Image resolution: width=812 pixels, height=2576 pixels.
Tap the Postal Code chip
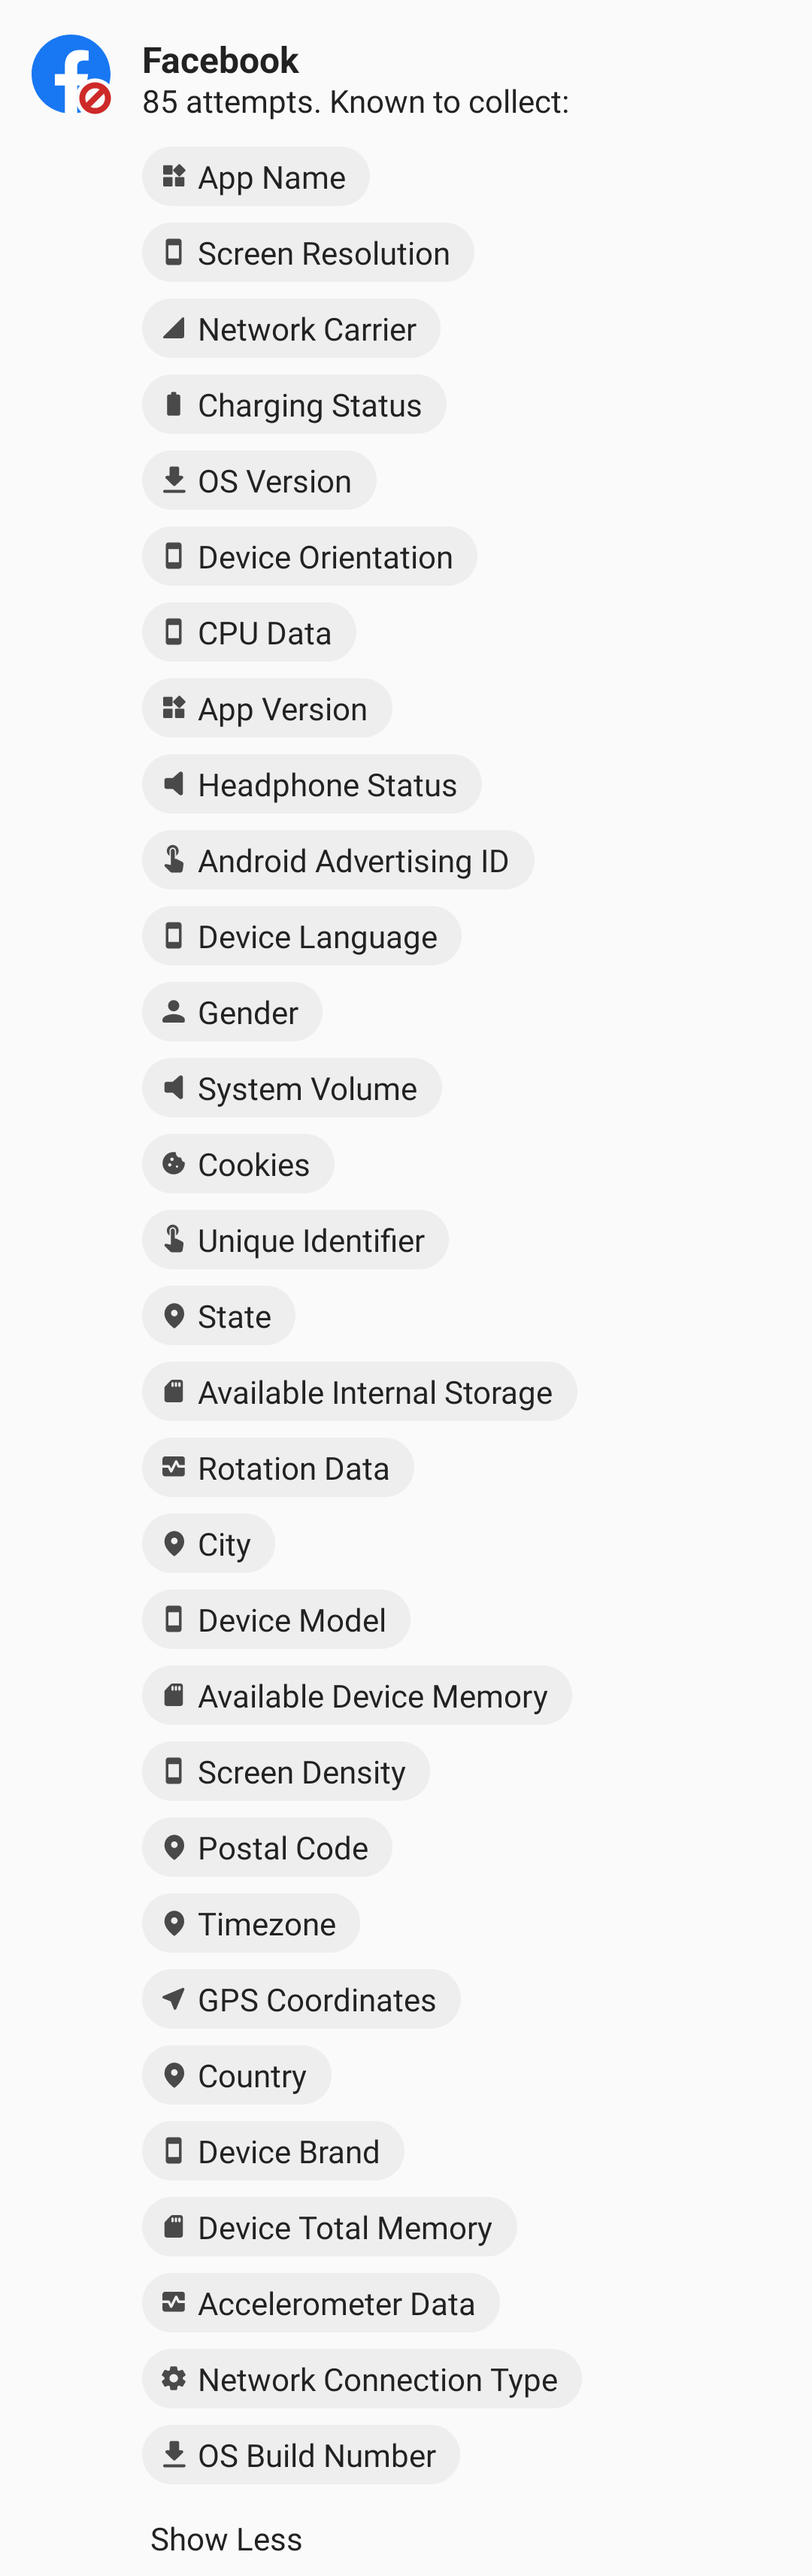(267, 1848)
